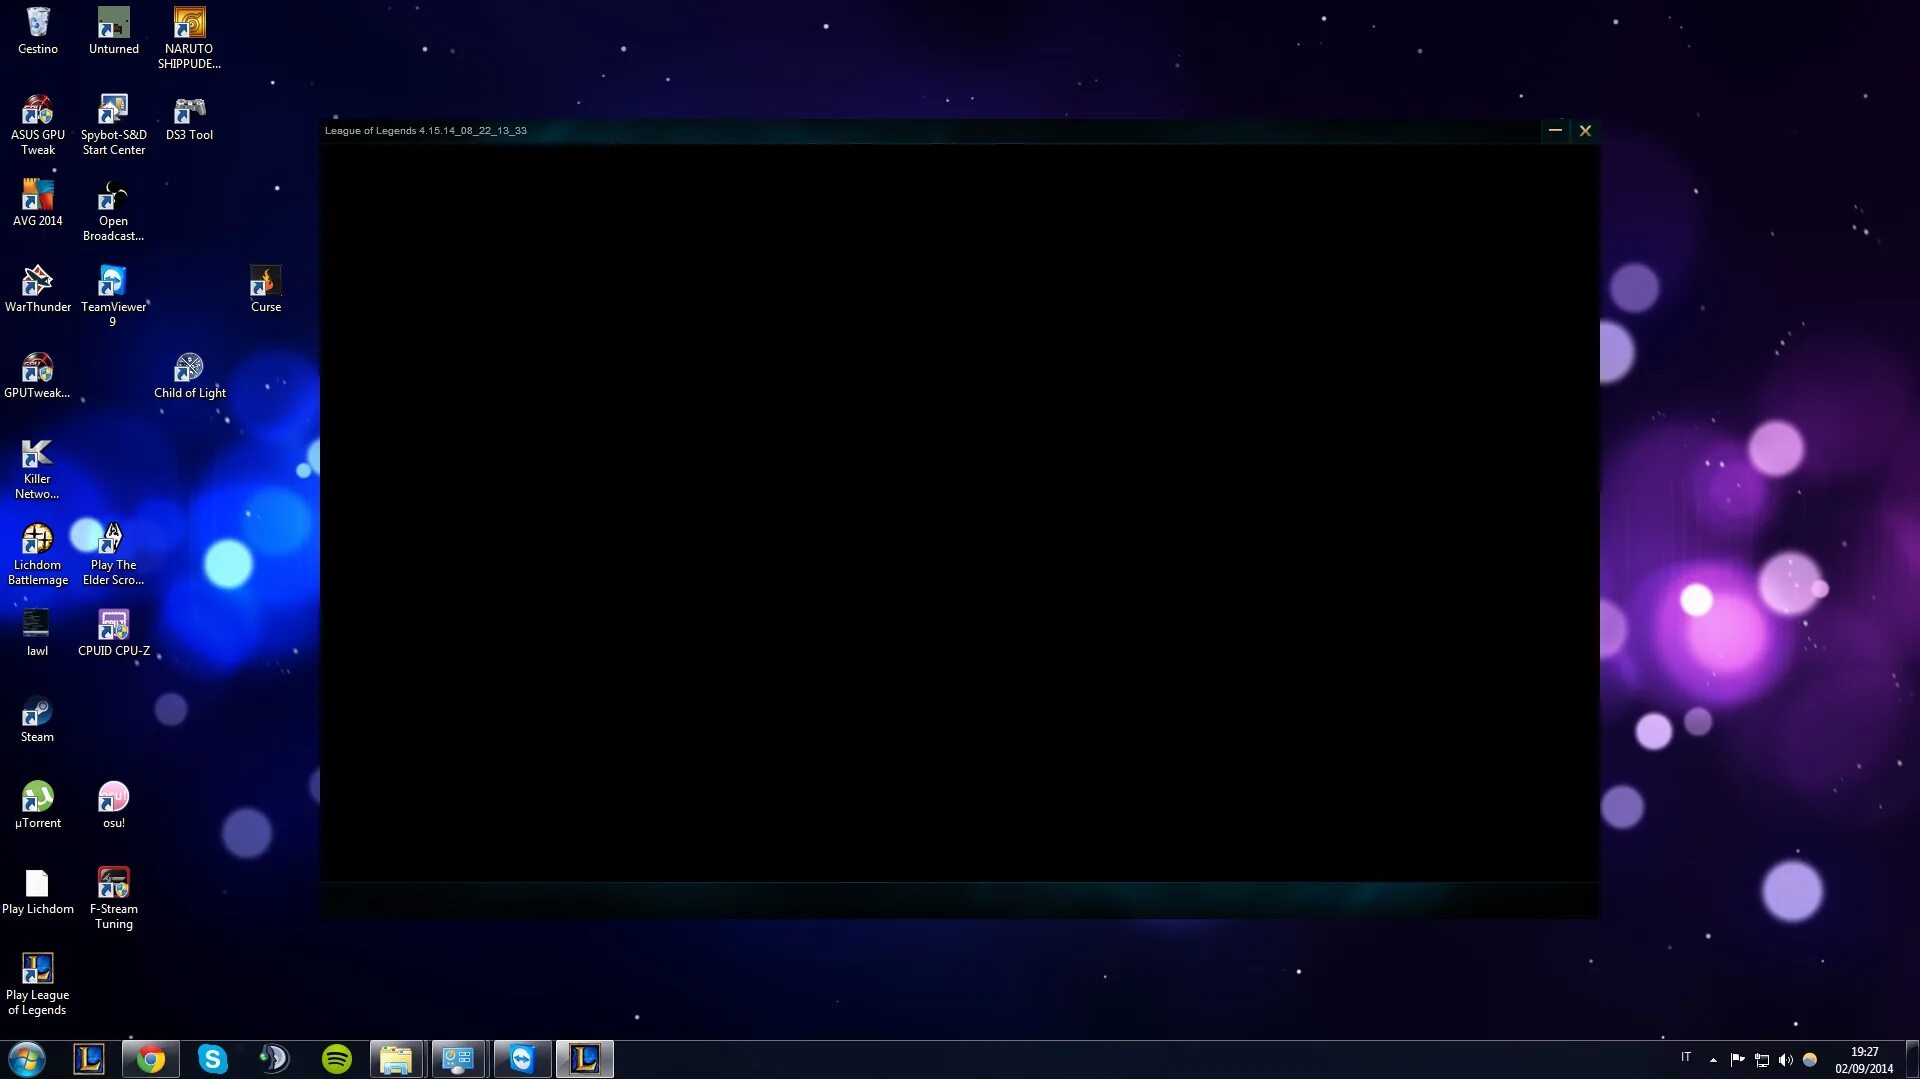Viewport: 1920px width, 1080px height.
Task: Open Windows Start menu
Action: click(x=24, y=1059)
